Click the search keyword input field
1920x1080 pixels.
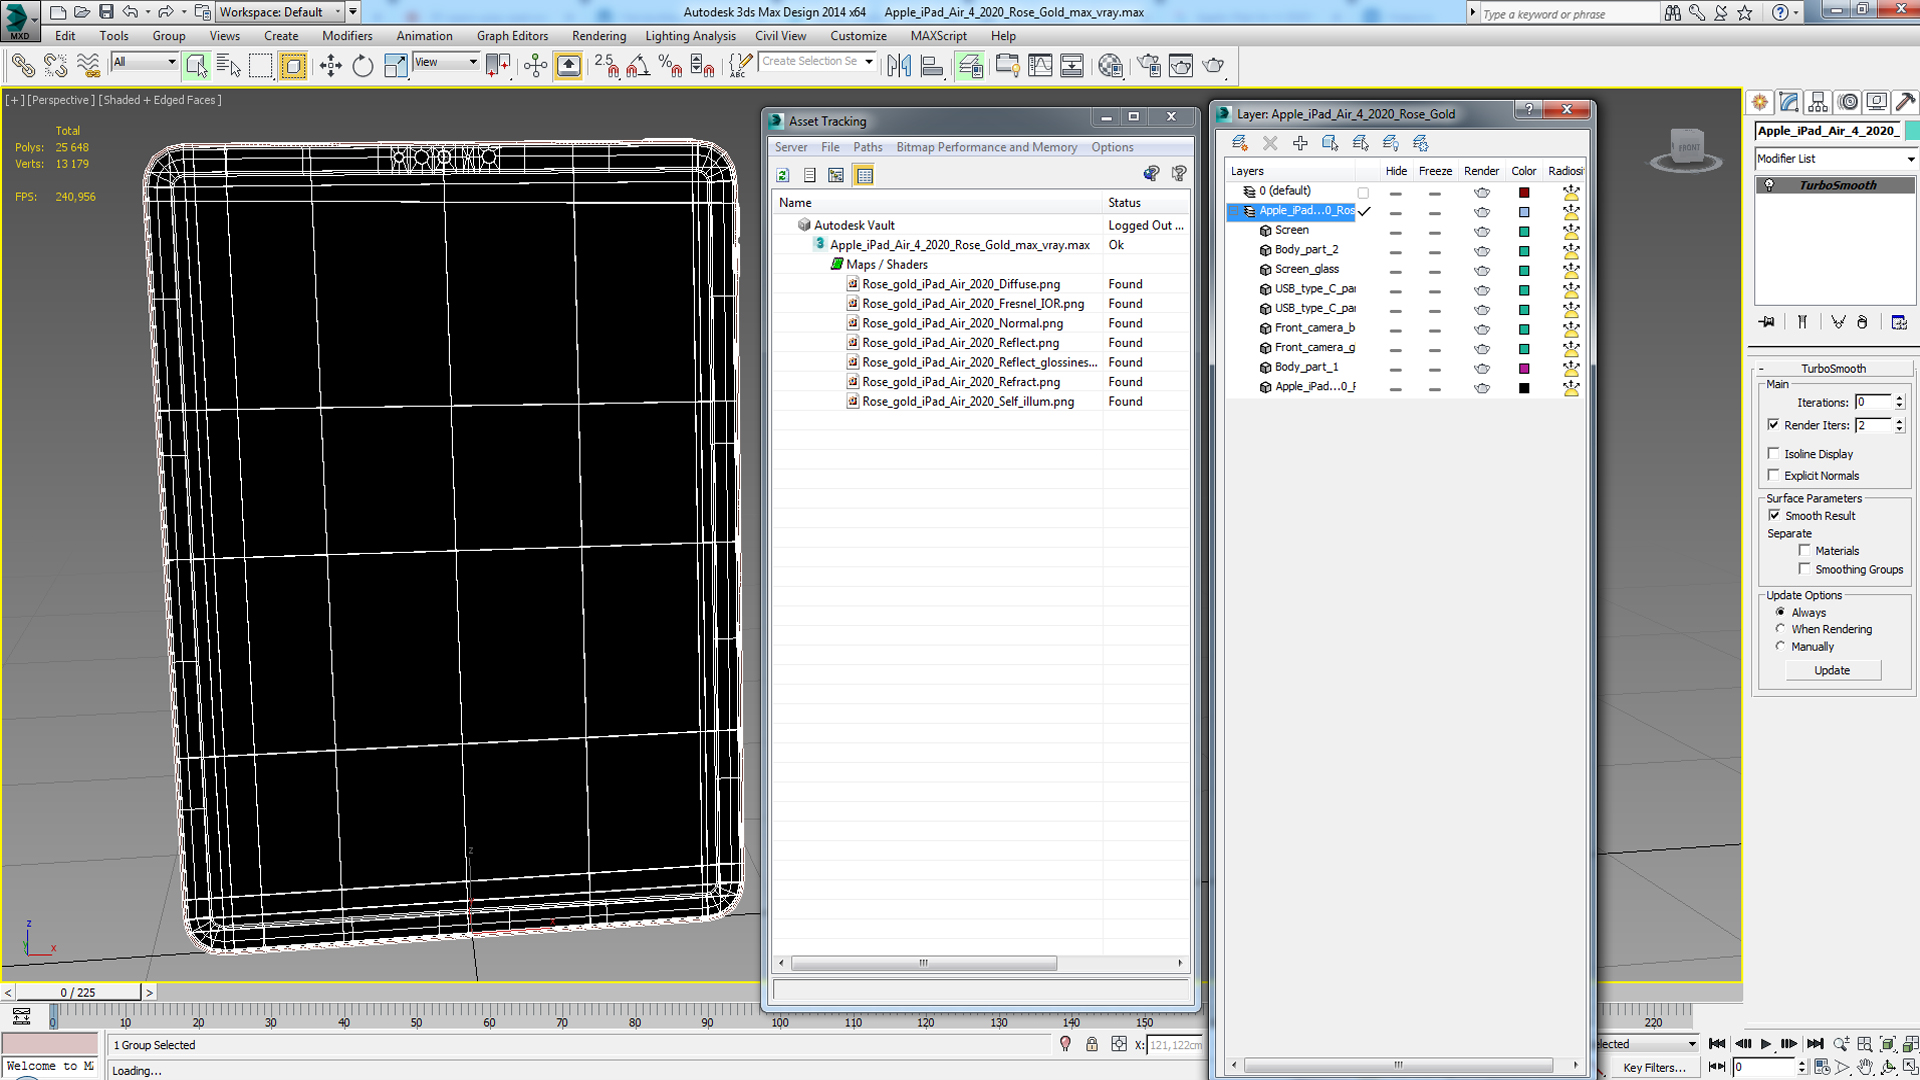pos(1569,13)
